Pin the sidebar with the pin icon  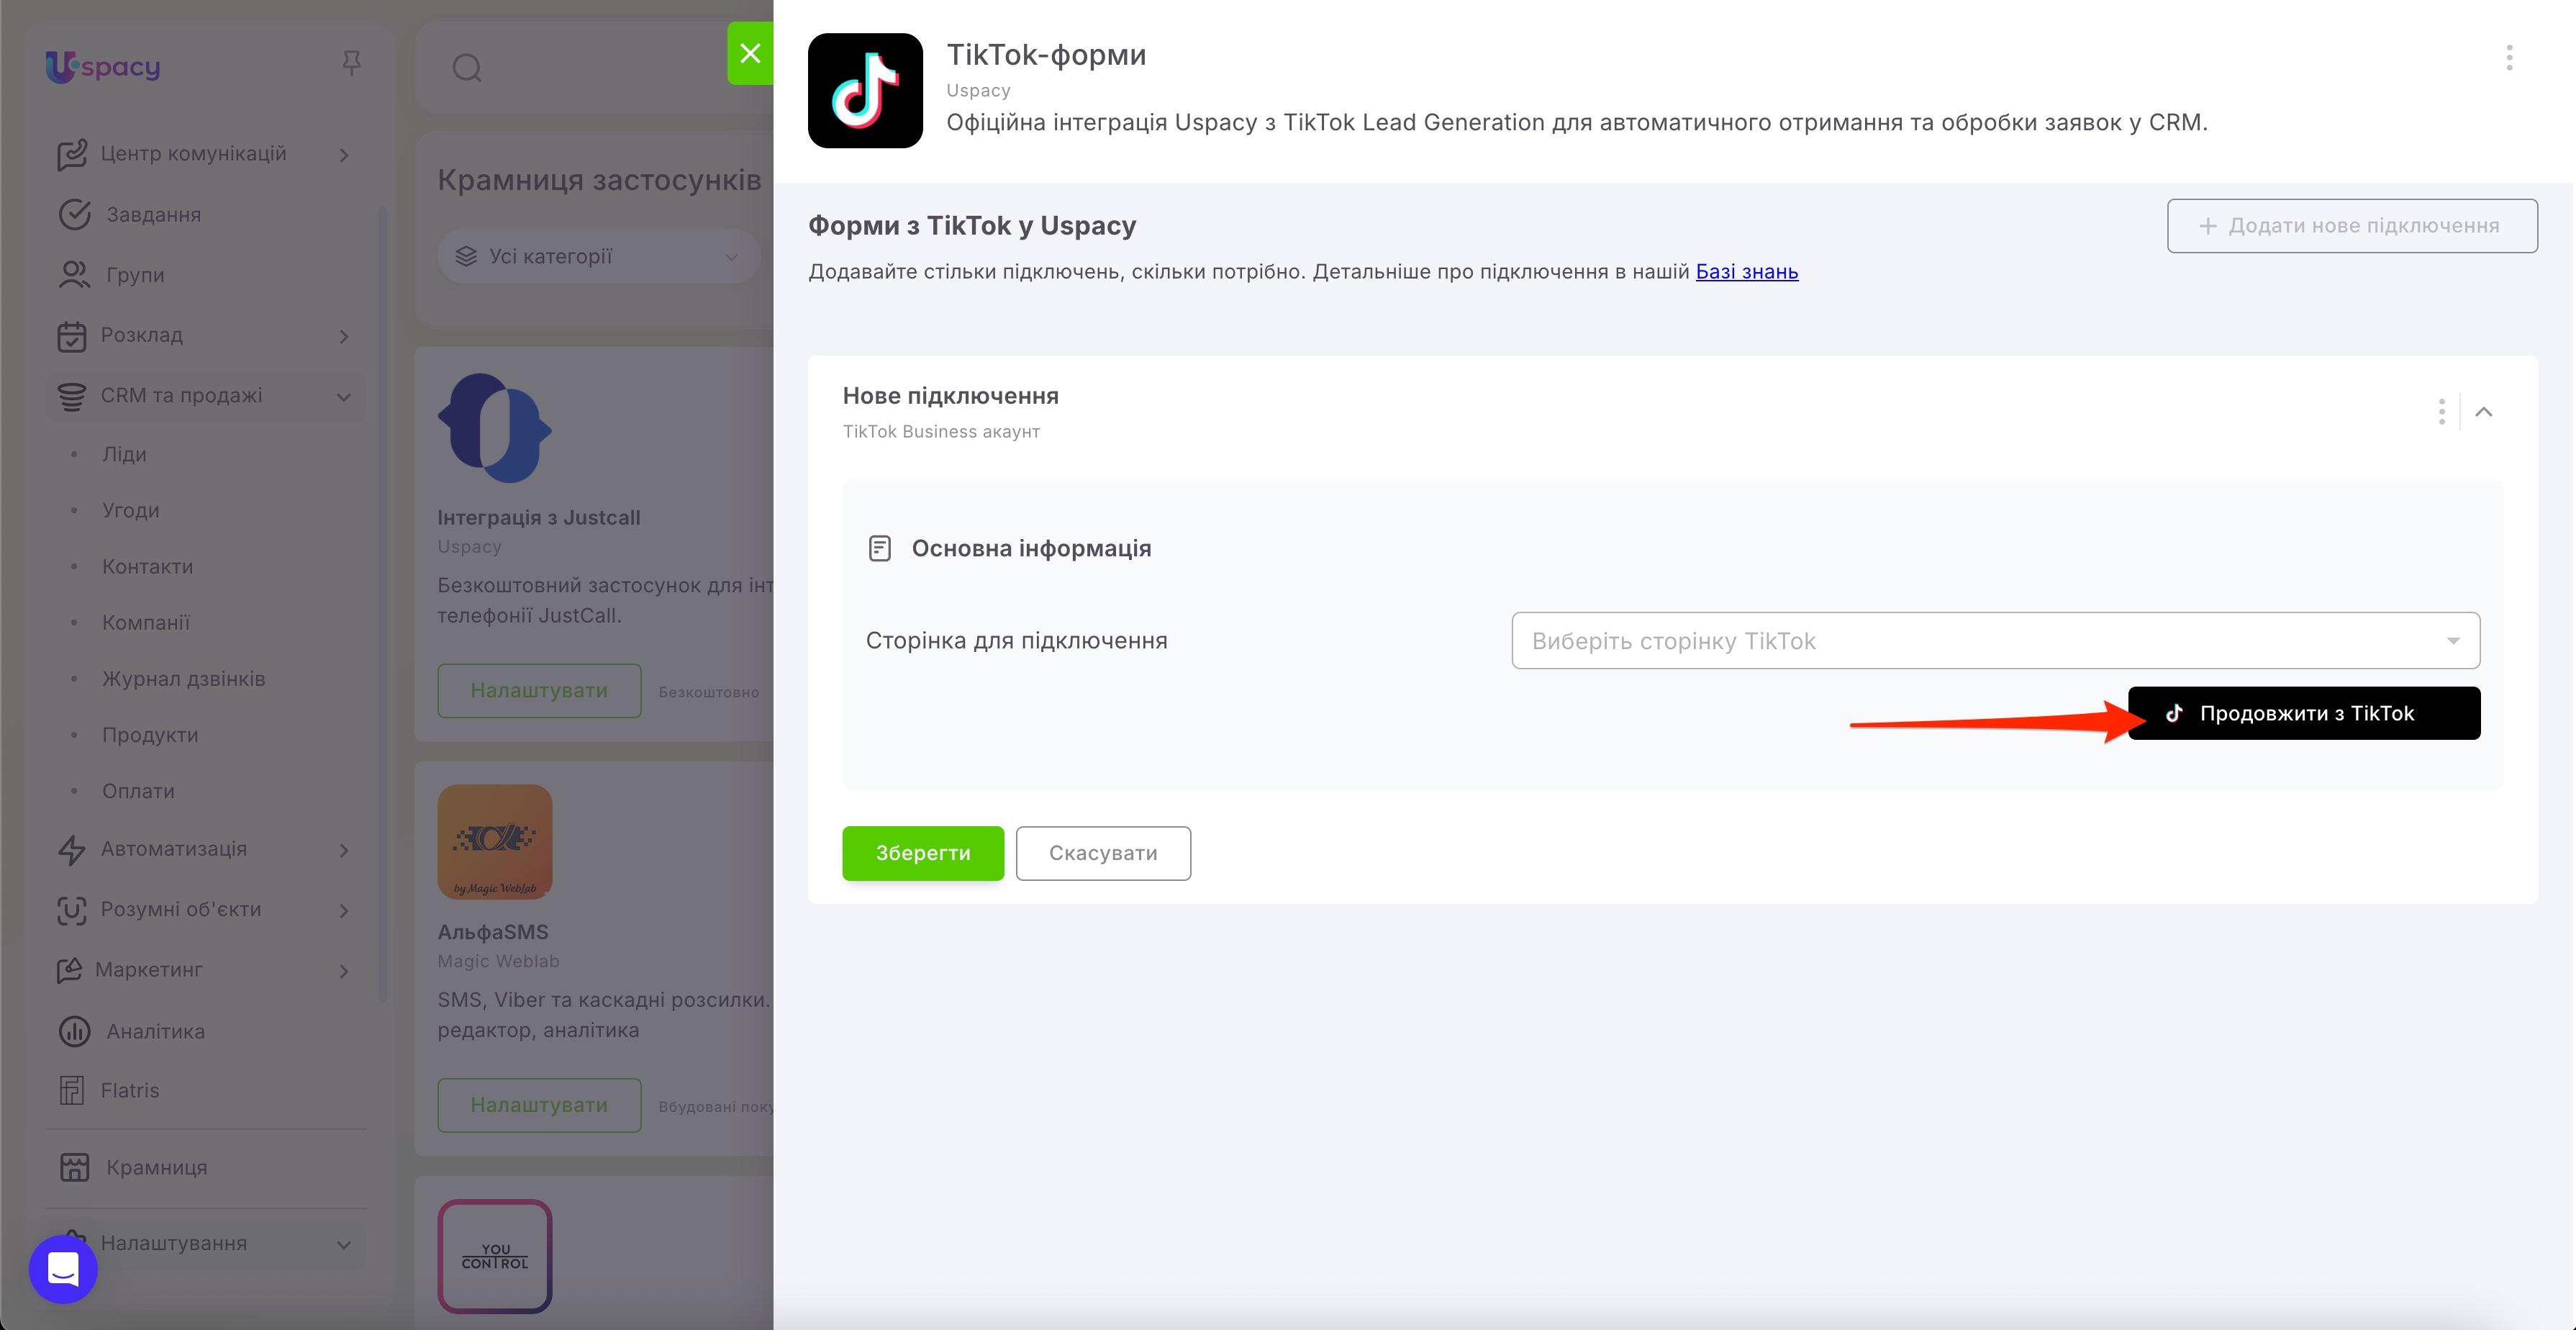pyautogui.click(x=351, y=63)
